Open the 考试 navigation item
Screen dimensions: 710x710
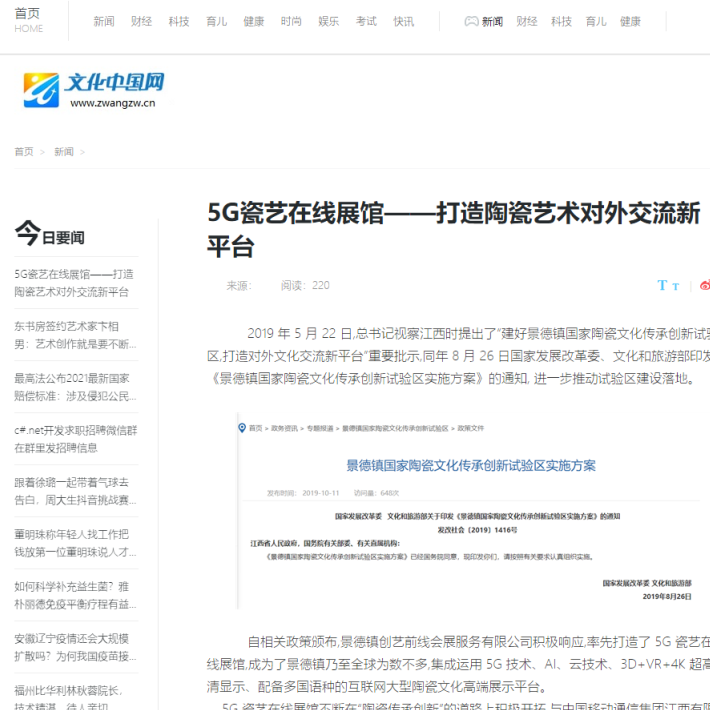(x=366, y=21)
